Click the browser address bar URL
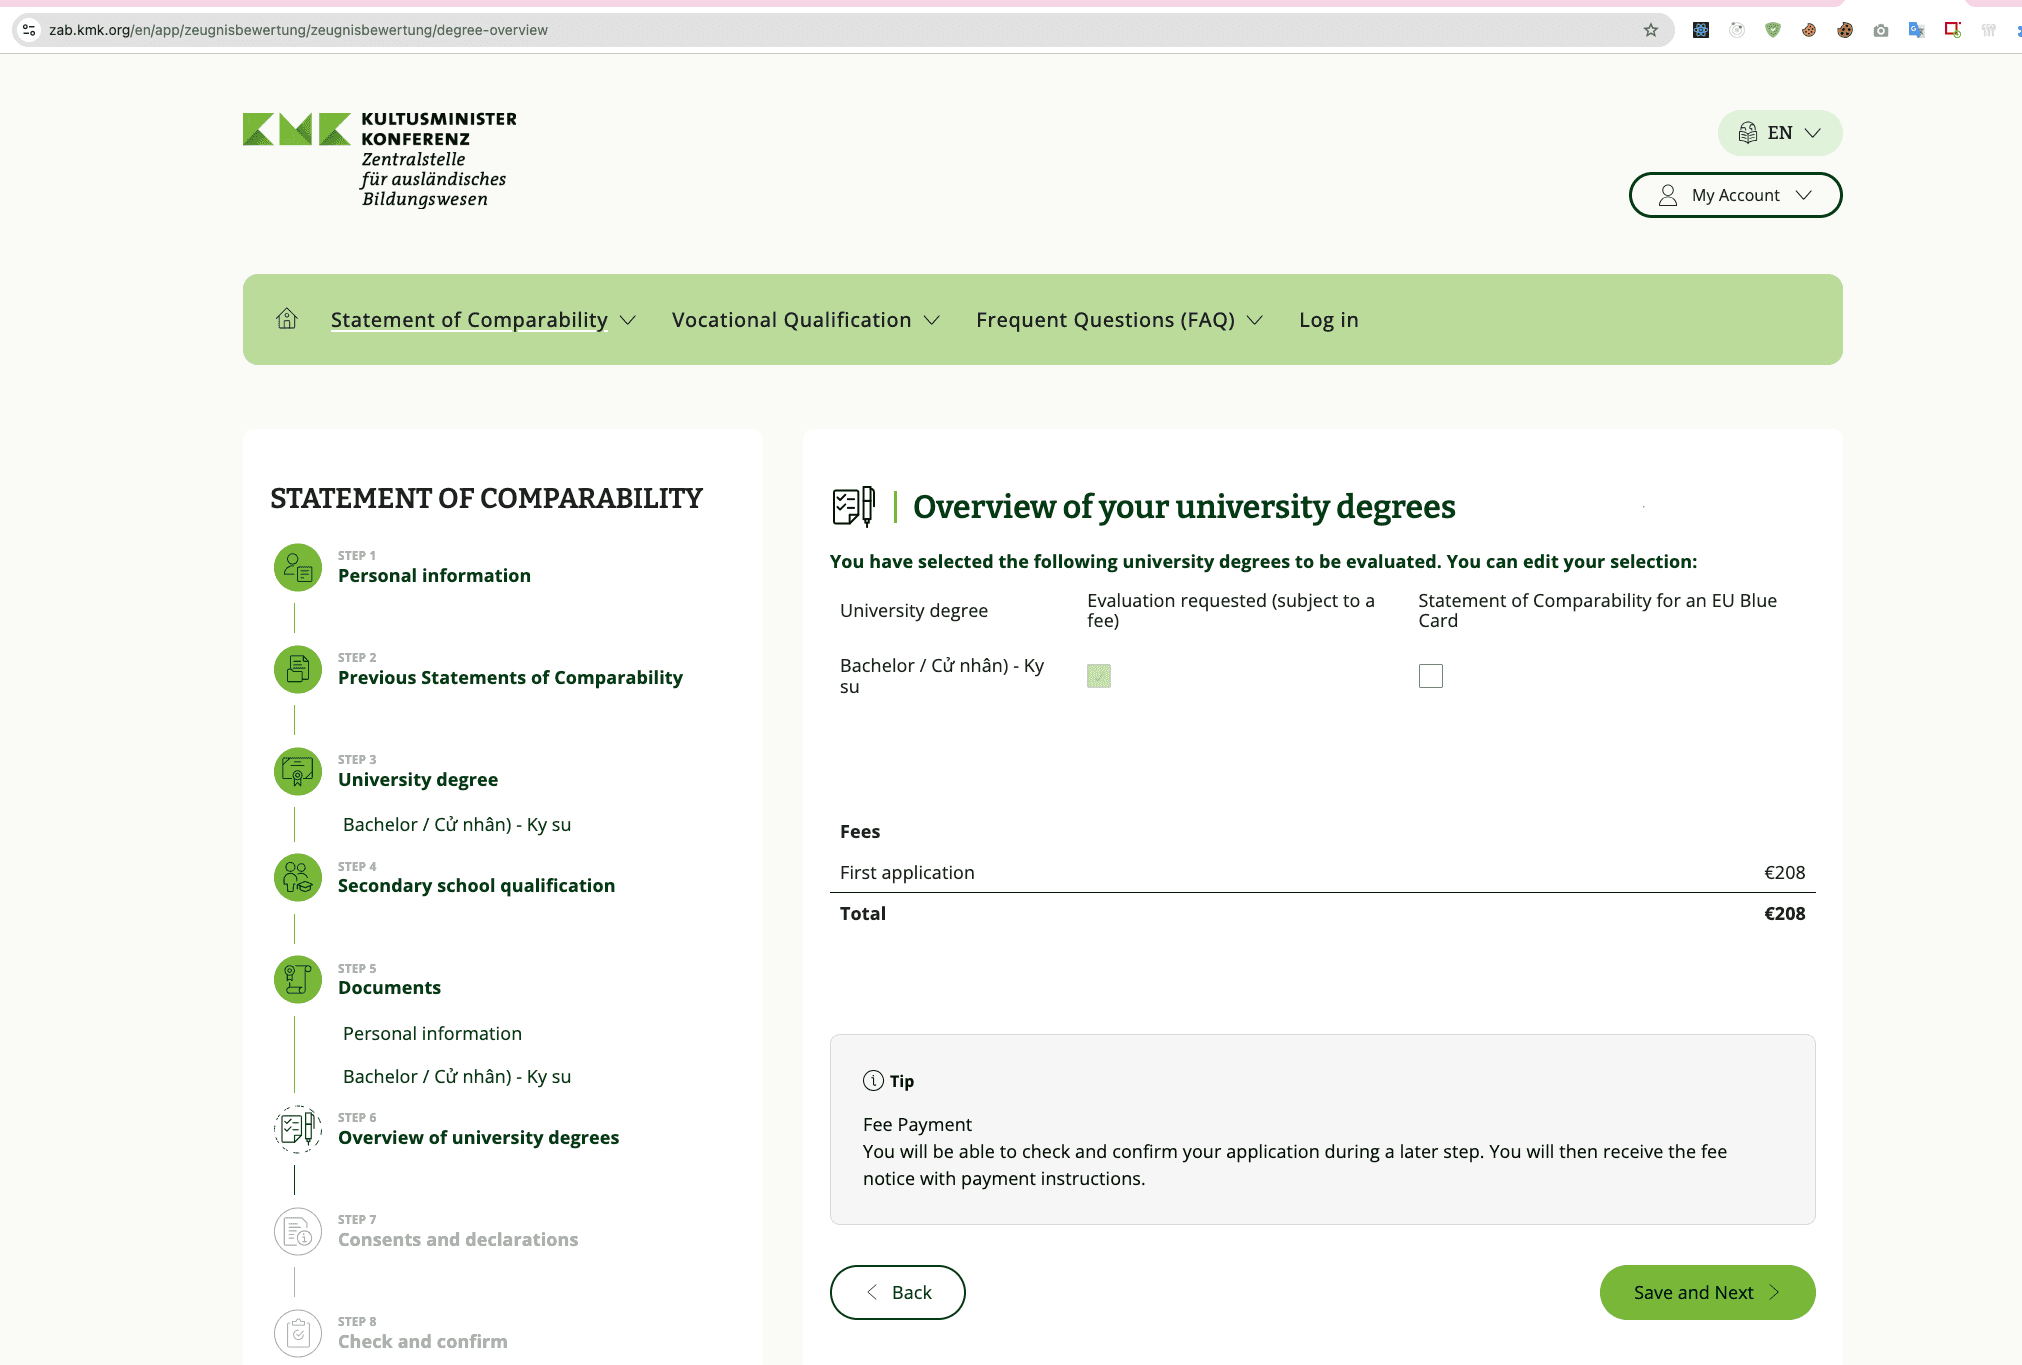Viewport: 2022px width, 1365px height. (298, 30)
